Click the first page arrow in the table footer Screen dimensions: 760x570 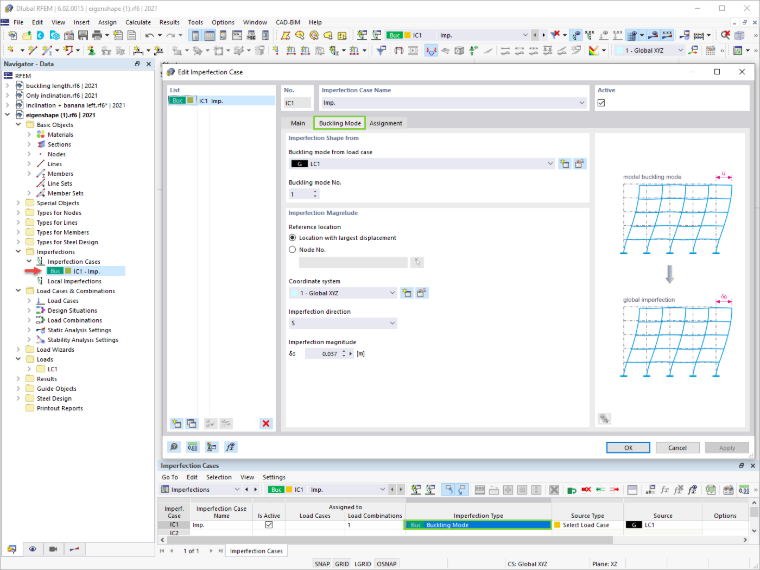click(x=162, y=551)
